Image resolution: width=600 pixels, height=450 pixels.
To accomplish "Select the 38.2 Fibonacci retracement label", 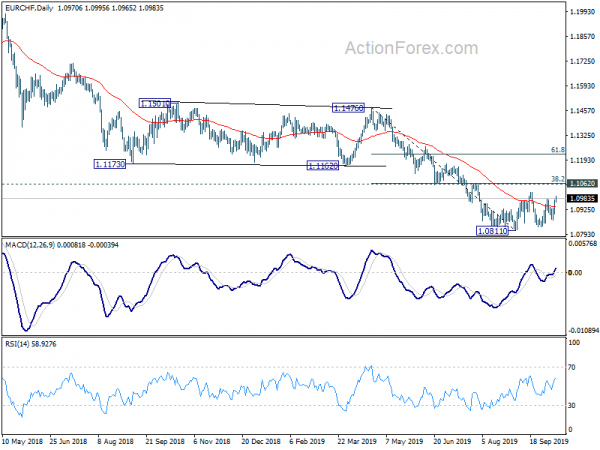I will pyautogui.click(x=558, y=179).
